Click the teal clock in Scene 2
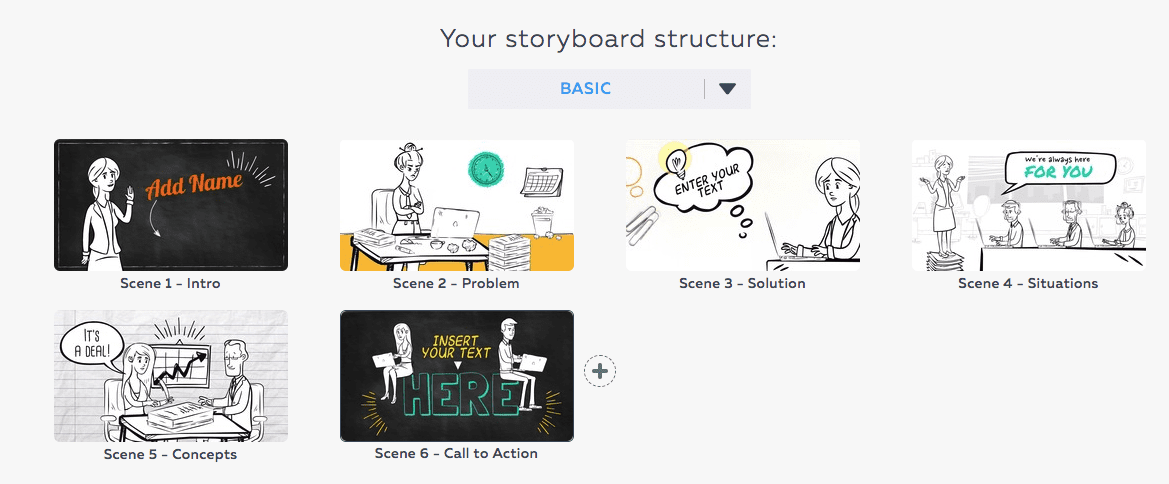This screenshot has height=484, width=1169. [487, 168]
